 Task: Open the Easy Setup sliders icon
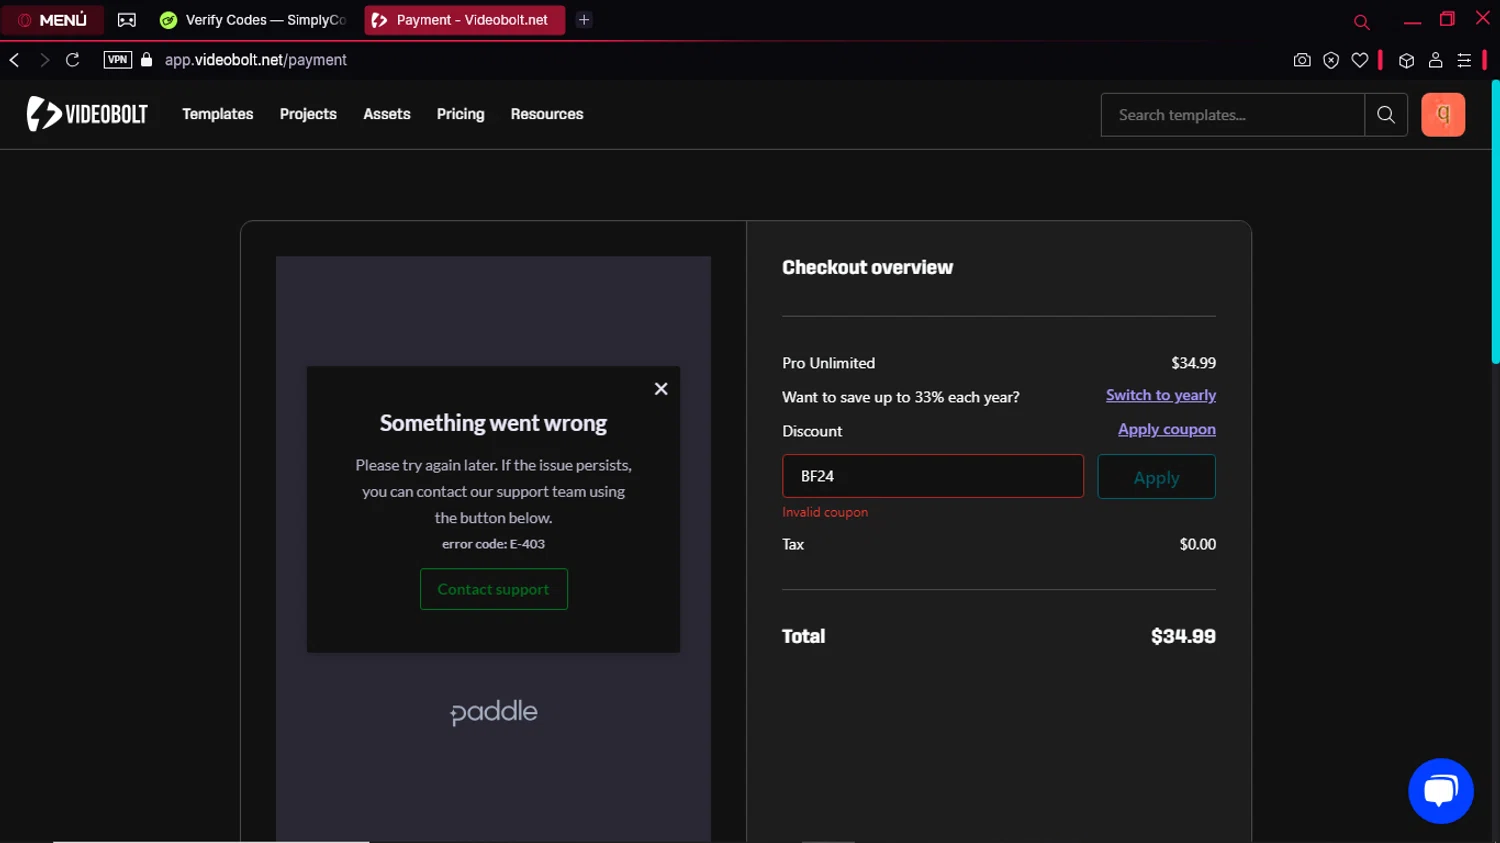(1464, 60)
